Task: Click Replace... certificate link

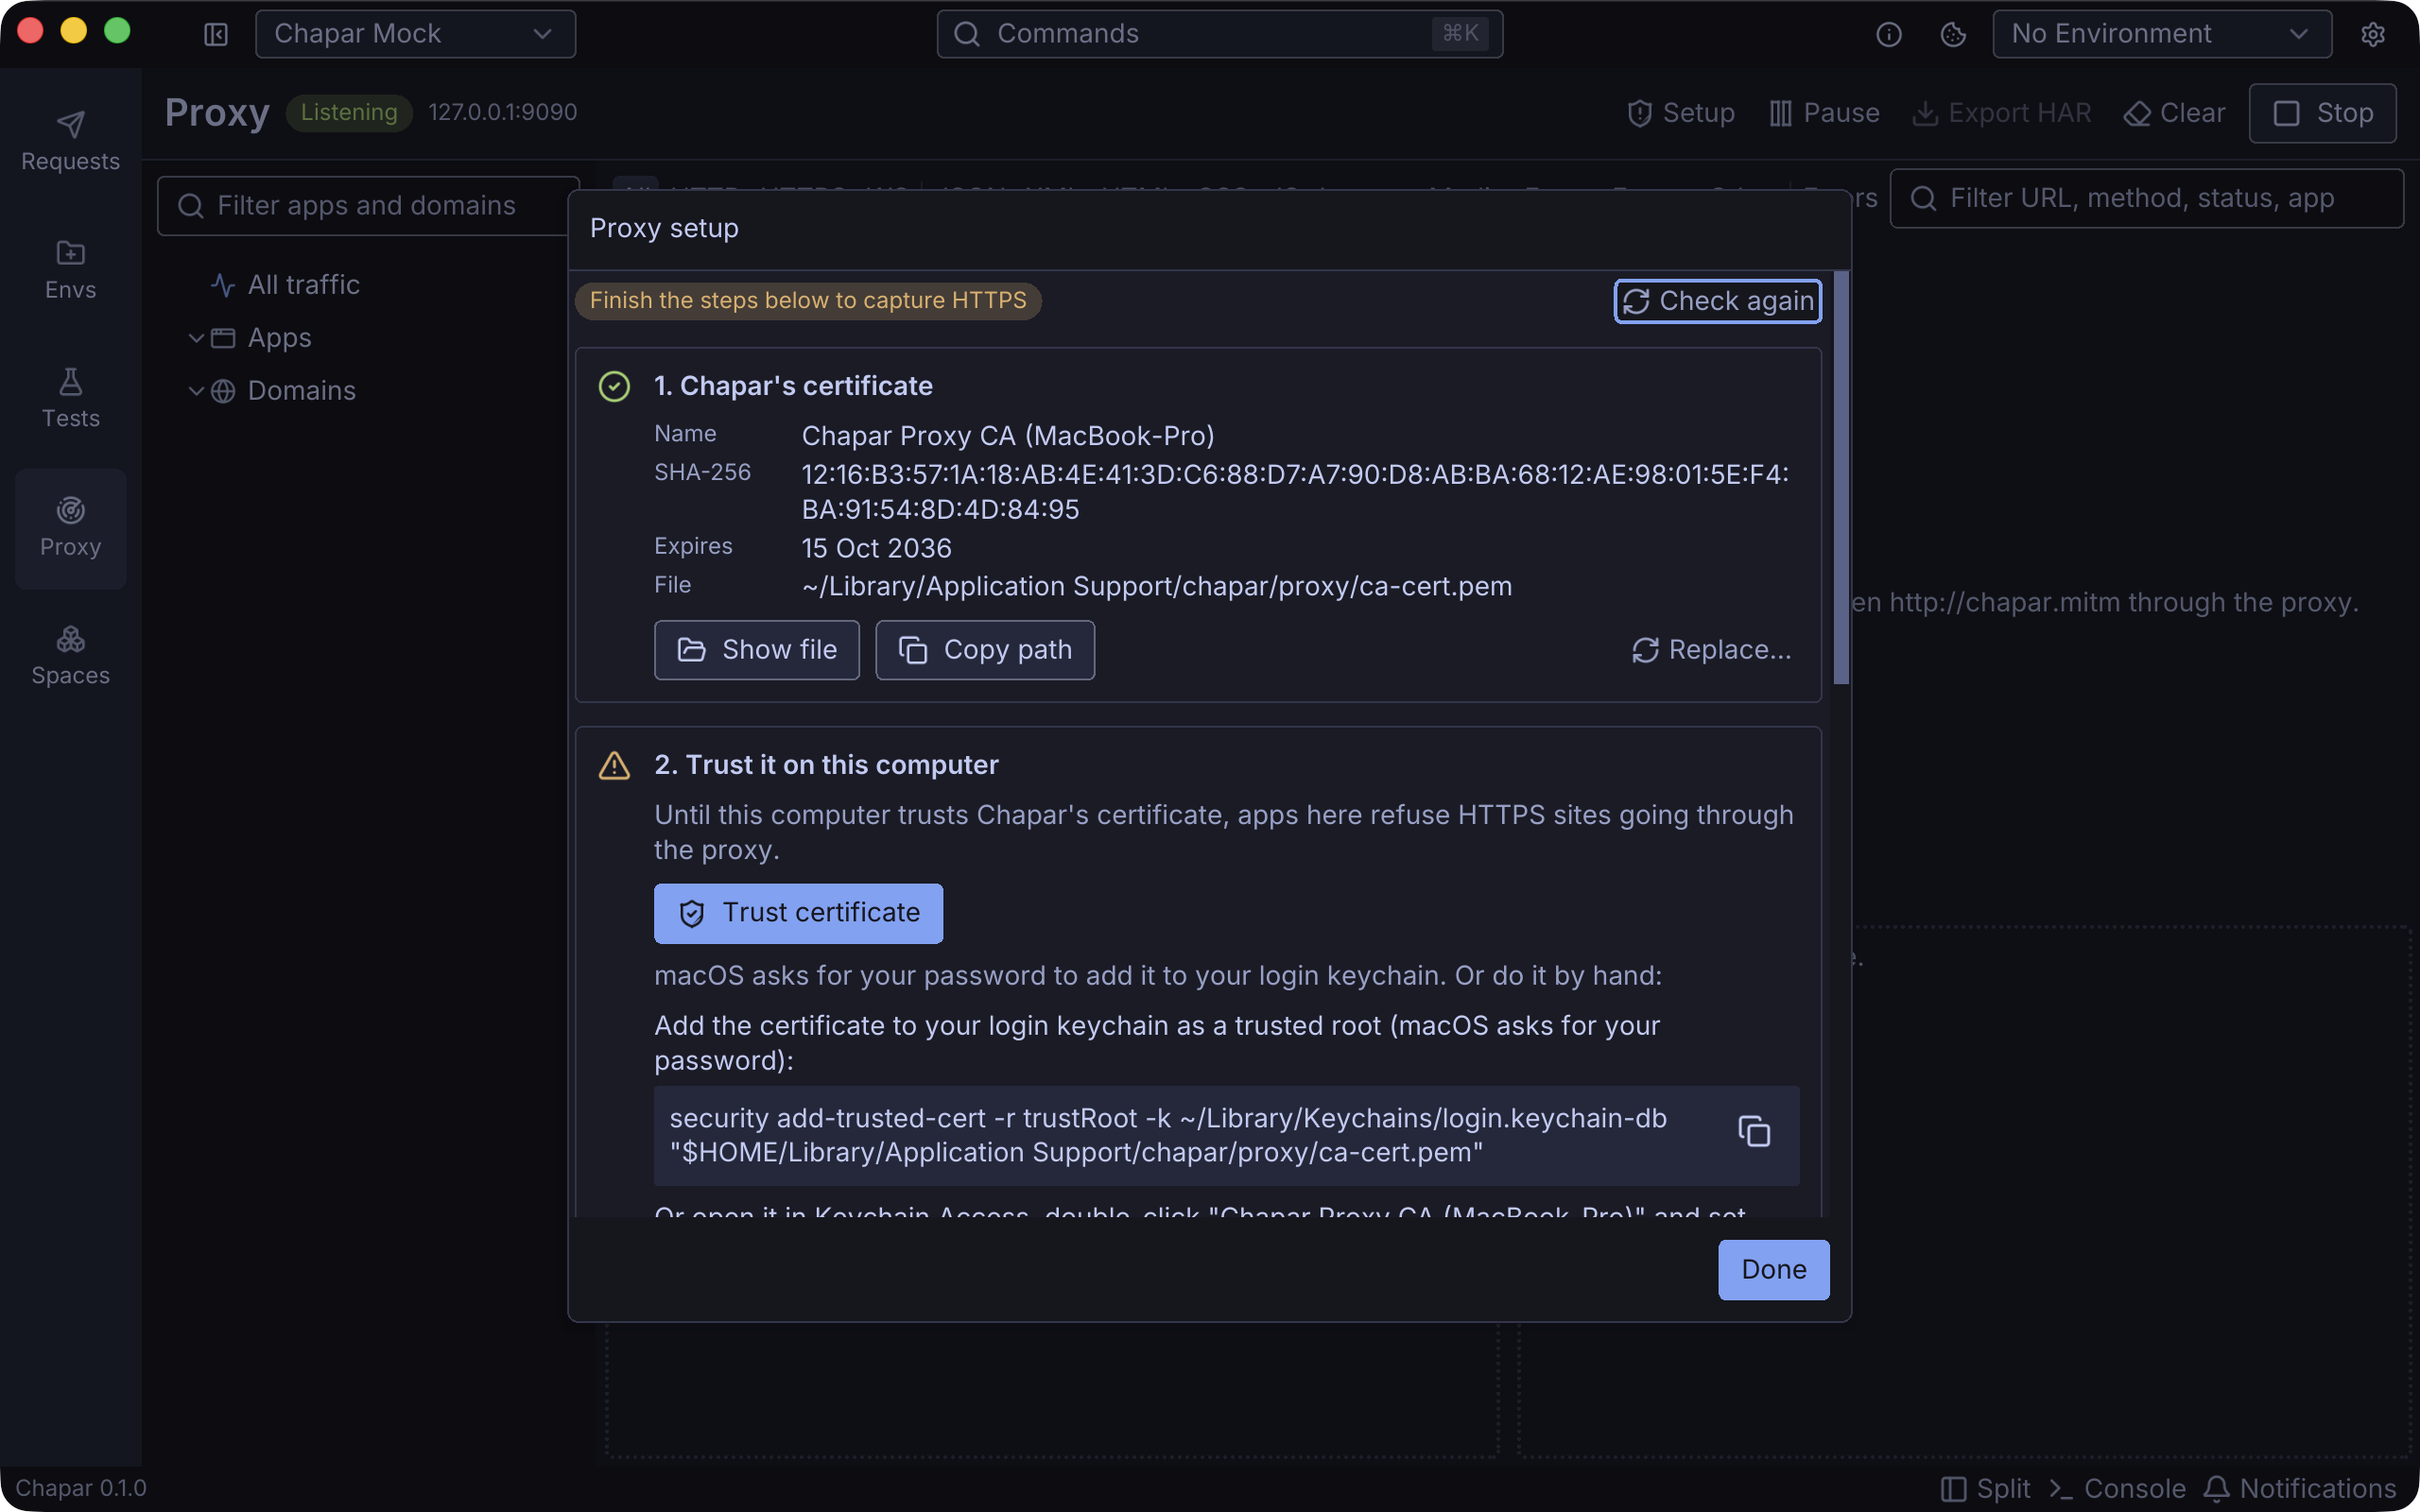Action: [x=1711, y=650]
